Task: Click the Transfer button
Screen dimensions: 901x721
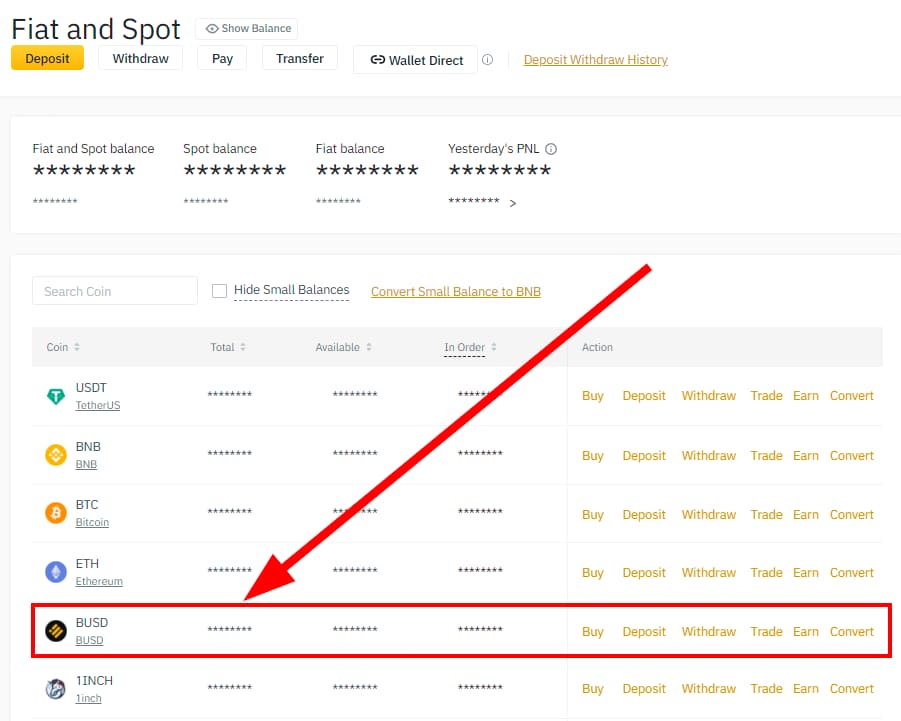Action: [x=299, y=58]
